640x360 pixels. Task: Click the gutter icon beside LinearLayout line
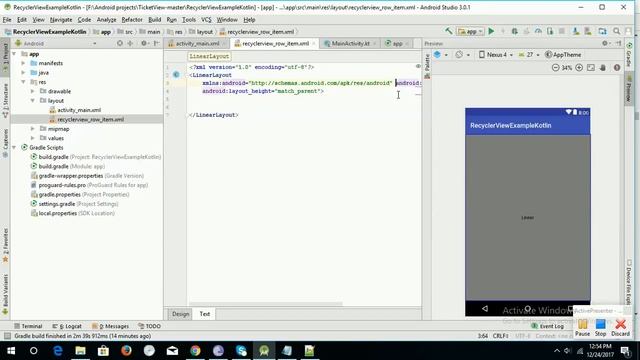tap(176, 75)
